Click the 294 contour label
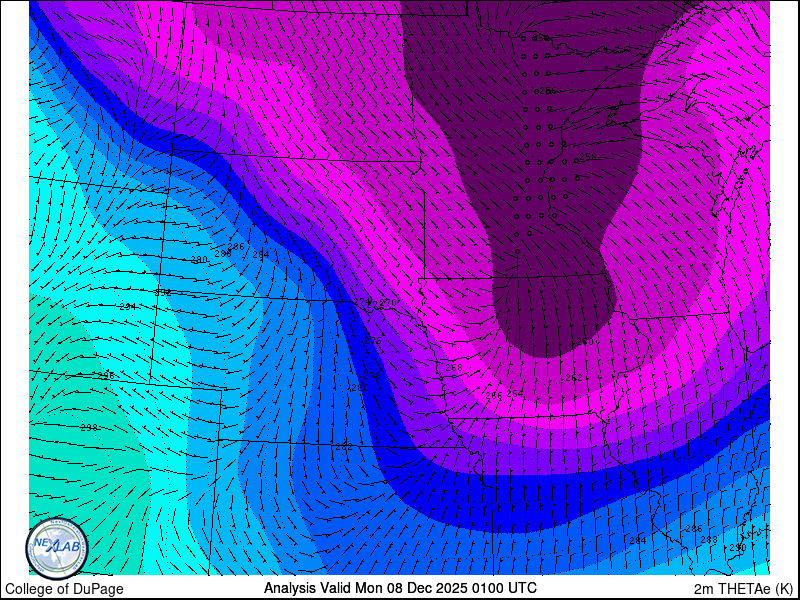 pos(128,307)
